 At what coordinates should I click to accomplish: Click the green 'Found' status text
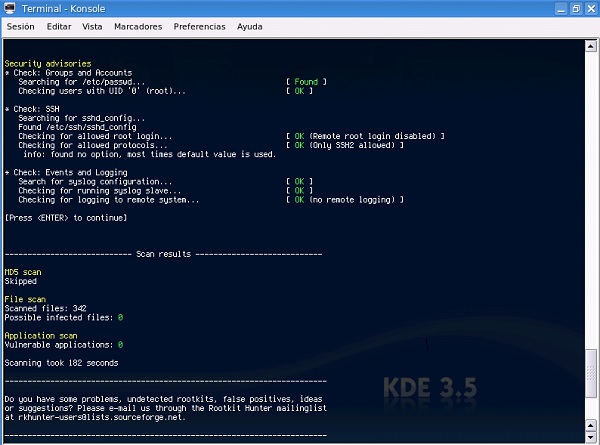[306, 82]
